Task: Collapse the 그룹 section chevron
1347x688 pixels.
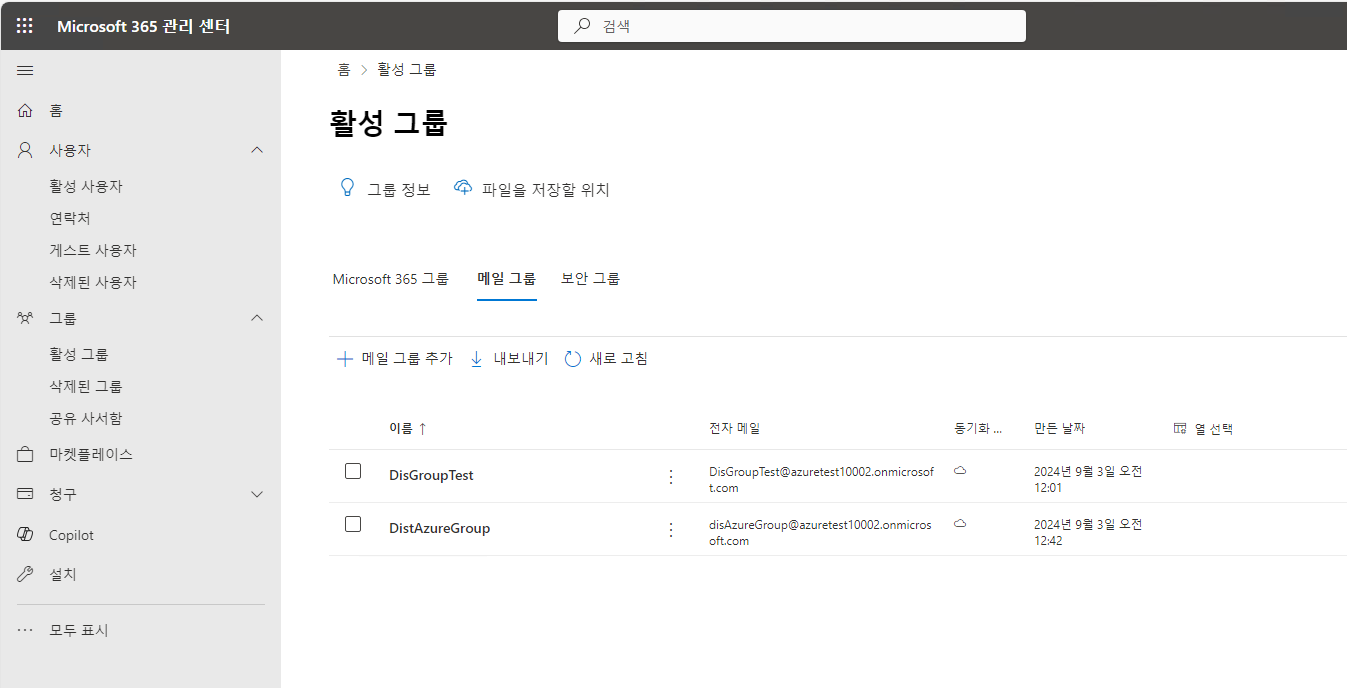Action: click(257, 318)
